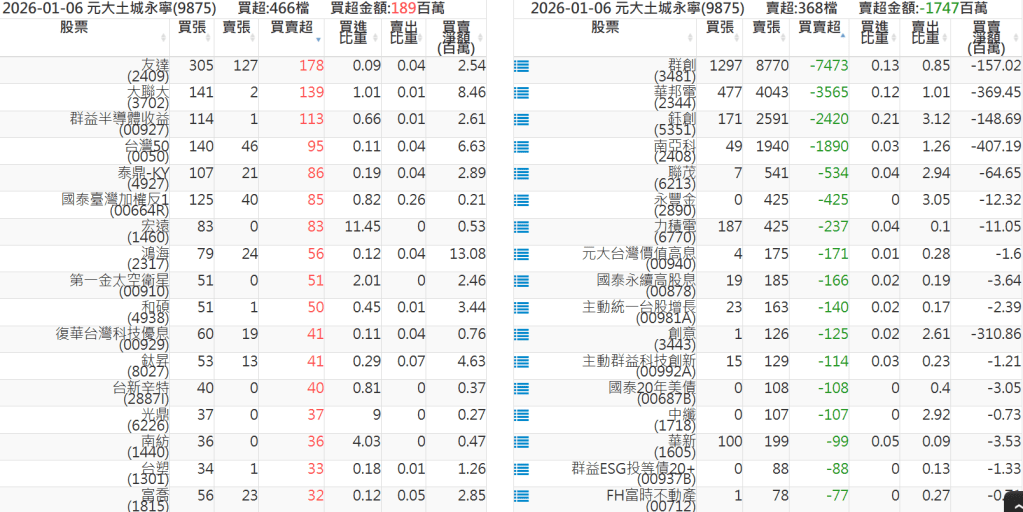Sort buy-side table by 買賣超 column
This screenshot has height=512, width=1023.
point(290,28)
